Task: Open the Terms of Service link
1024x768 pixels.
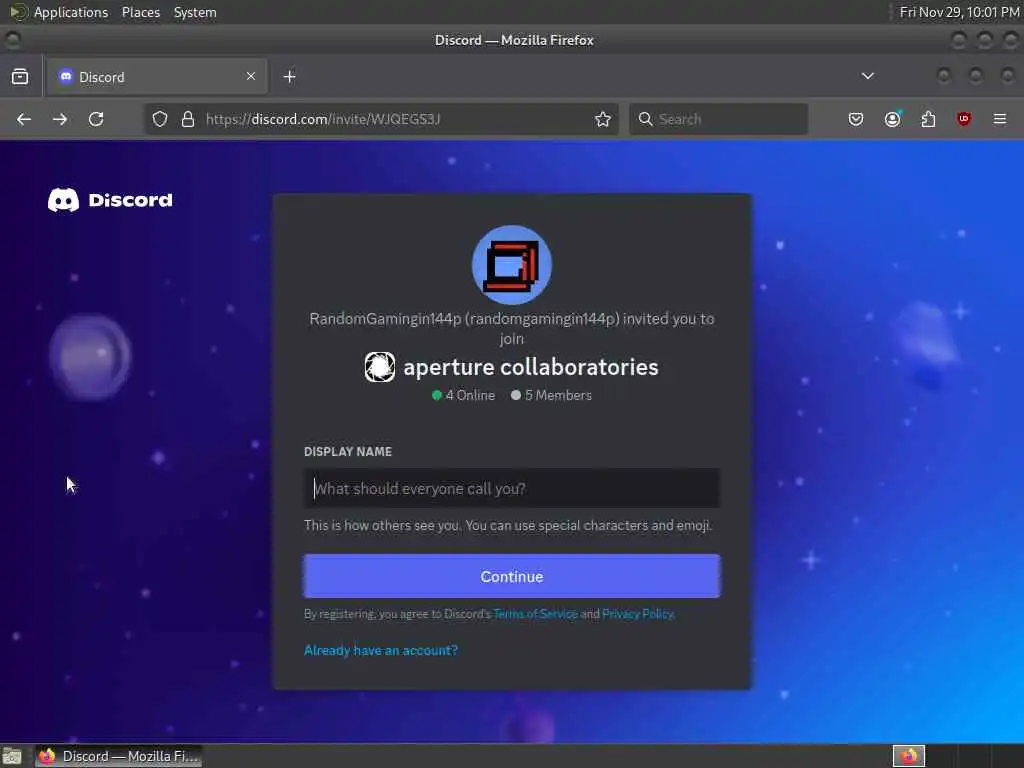Action: coord(536,614)
